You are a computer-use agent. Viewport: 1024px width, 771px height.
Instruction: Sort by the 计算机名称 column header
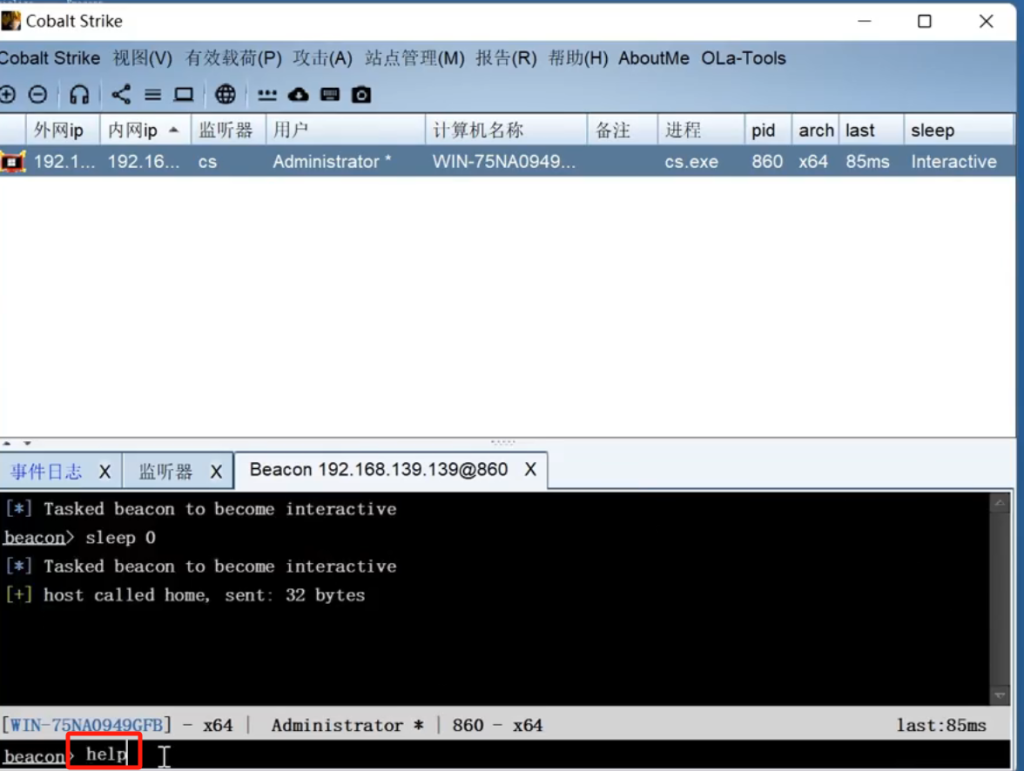click(506, 130)
